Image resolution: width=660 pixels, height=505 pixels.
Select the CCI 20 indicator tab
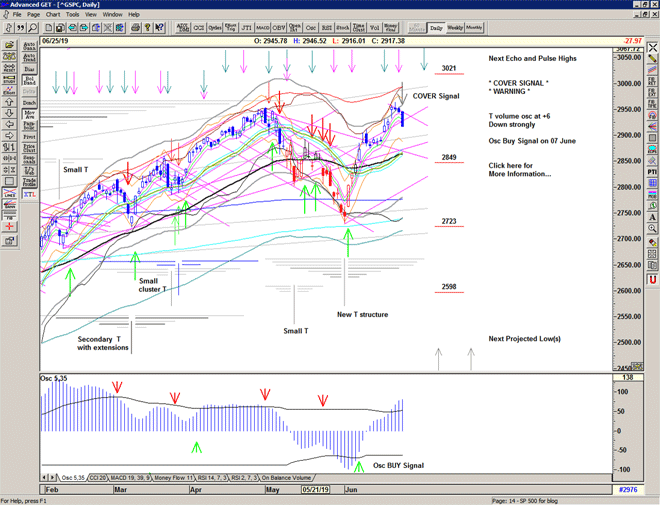pos(98,478)
